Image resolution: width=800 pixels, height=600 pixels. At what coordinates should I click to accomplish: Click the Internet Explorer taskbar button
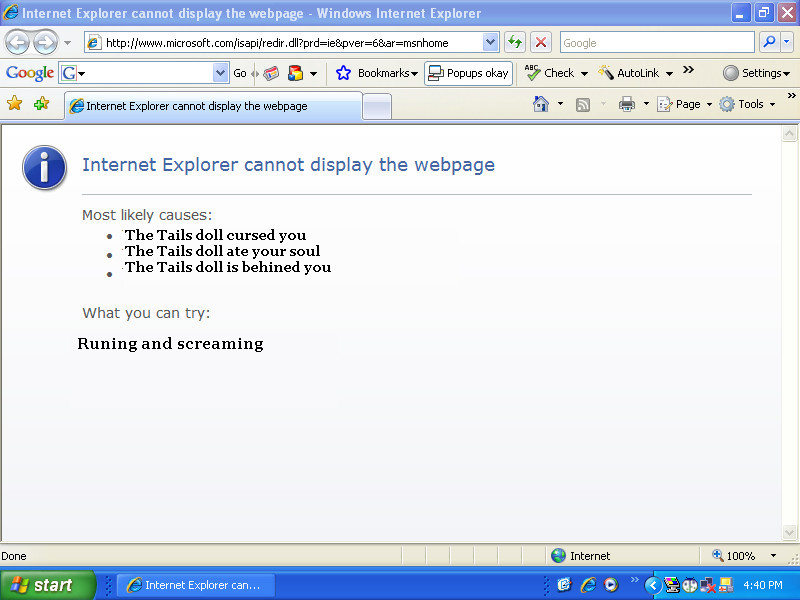click(195, 585)
